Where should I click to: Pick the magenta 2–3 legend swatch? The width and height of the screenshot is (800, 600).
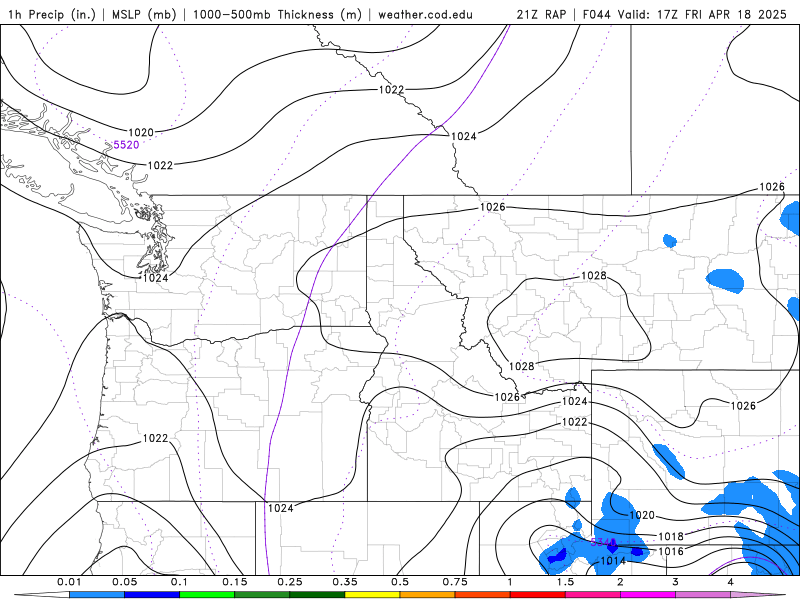(648, 595)
